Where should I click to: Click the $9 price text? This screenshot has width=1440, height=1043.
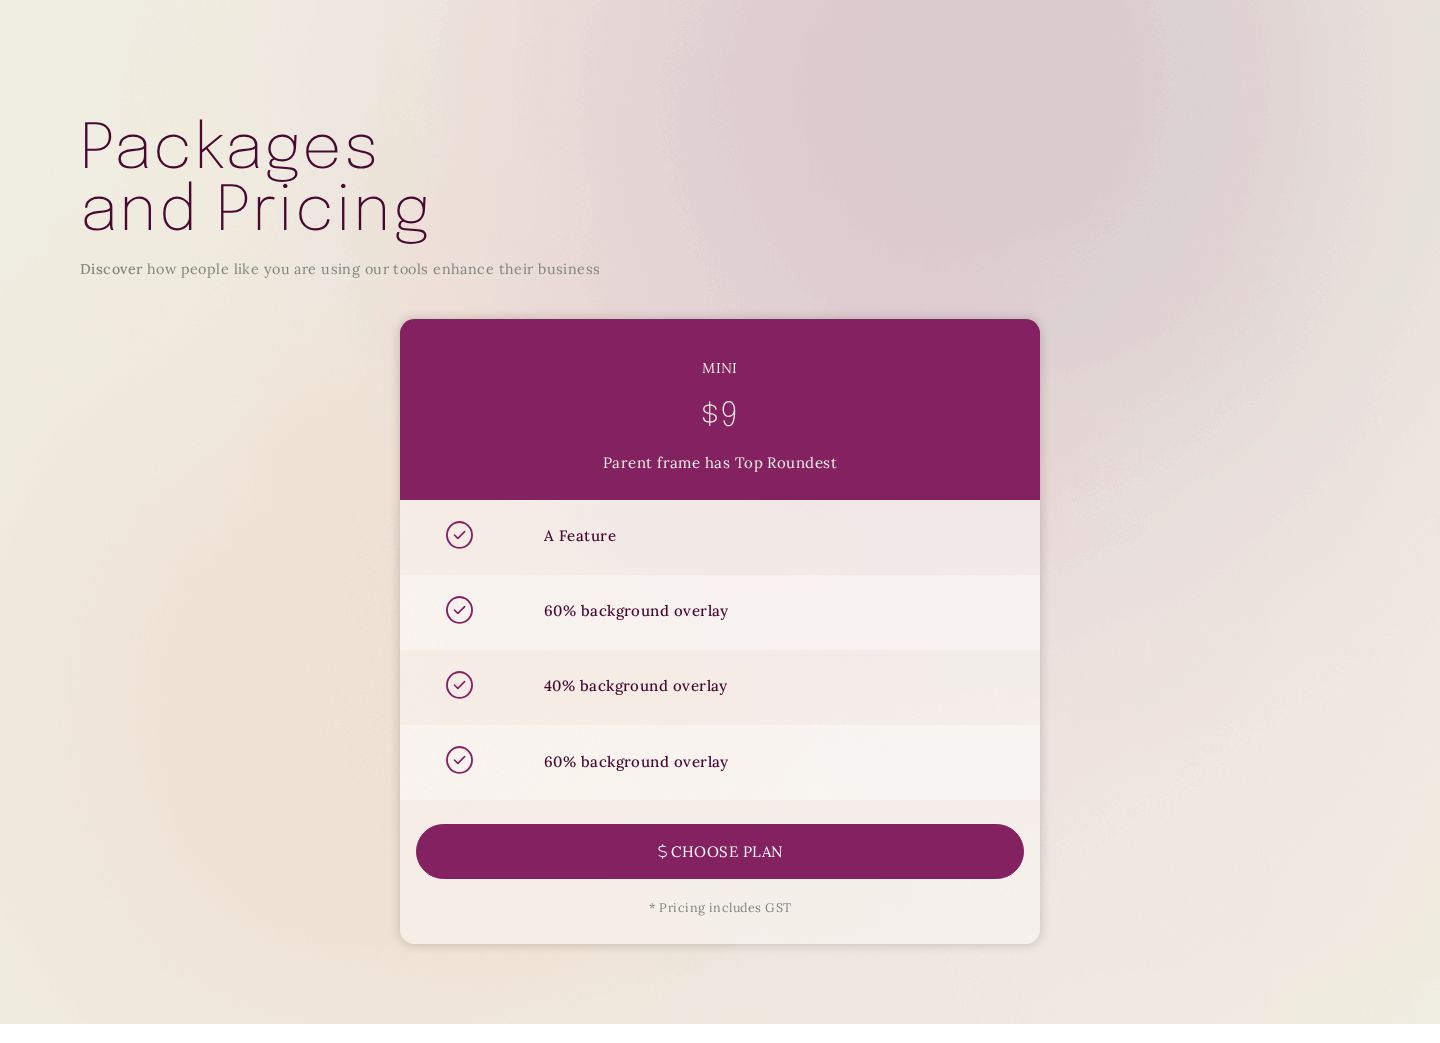[719, 413]
